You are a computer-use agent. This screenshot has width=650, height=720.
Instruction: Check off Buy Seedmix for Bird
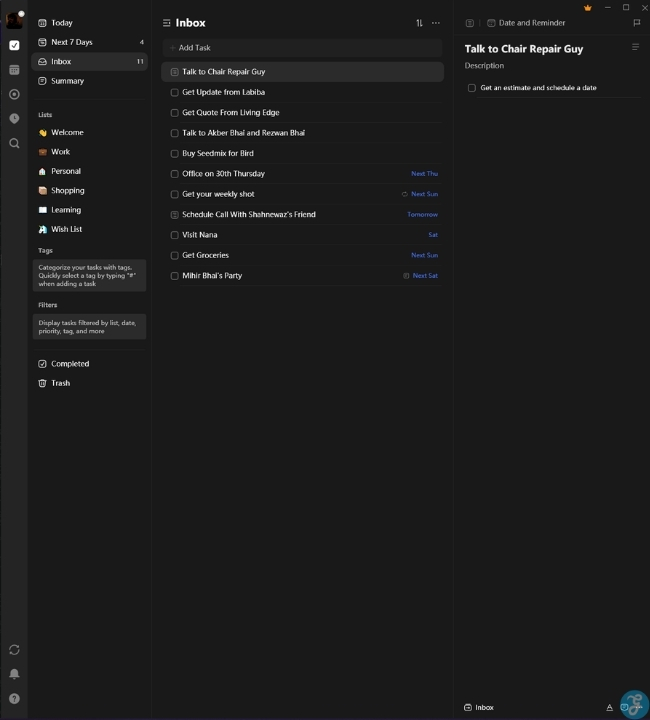[x=174, y=153]
